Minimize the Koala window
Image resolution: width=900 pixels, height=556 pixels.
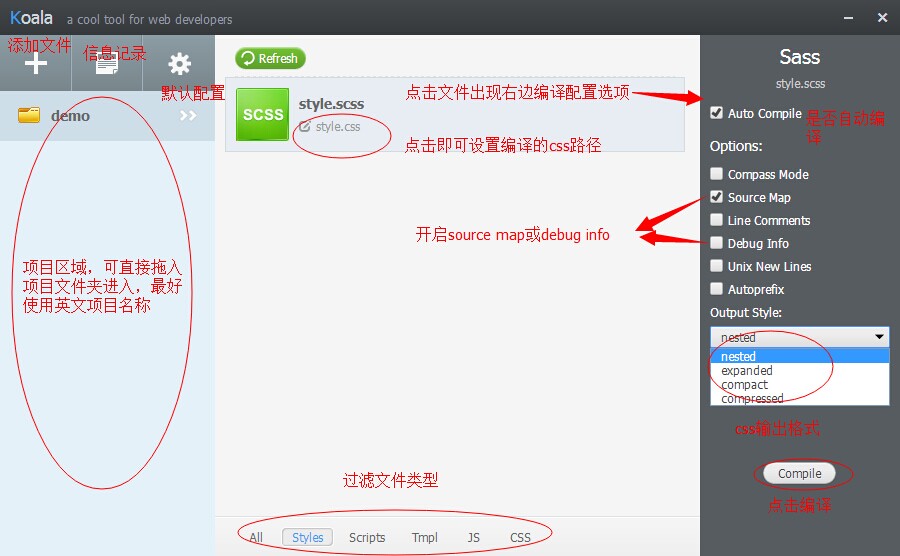click(848, 18)
